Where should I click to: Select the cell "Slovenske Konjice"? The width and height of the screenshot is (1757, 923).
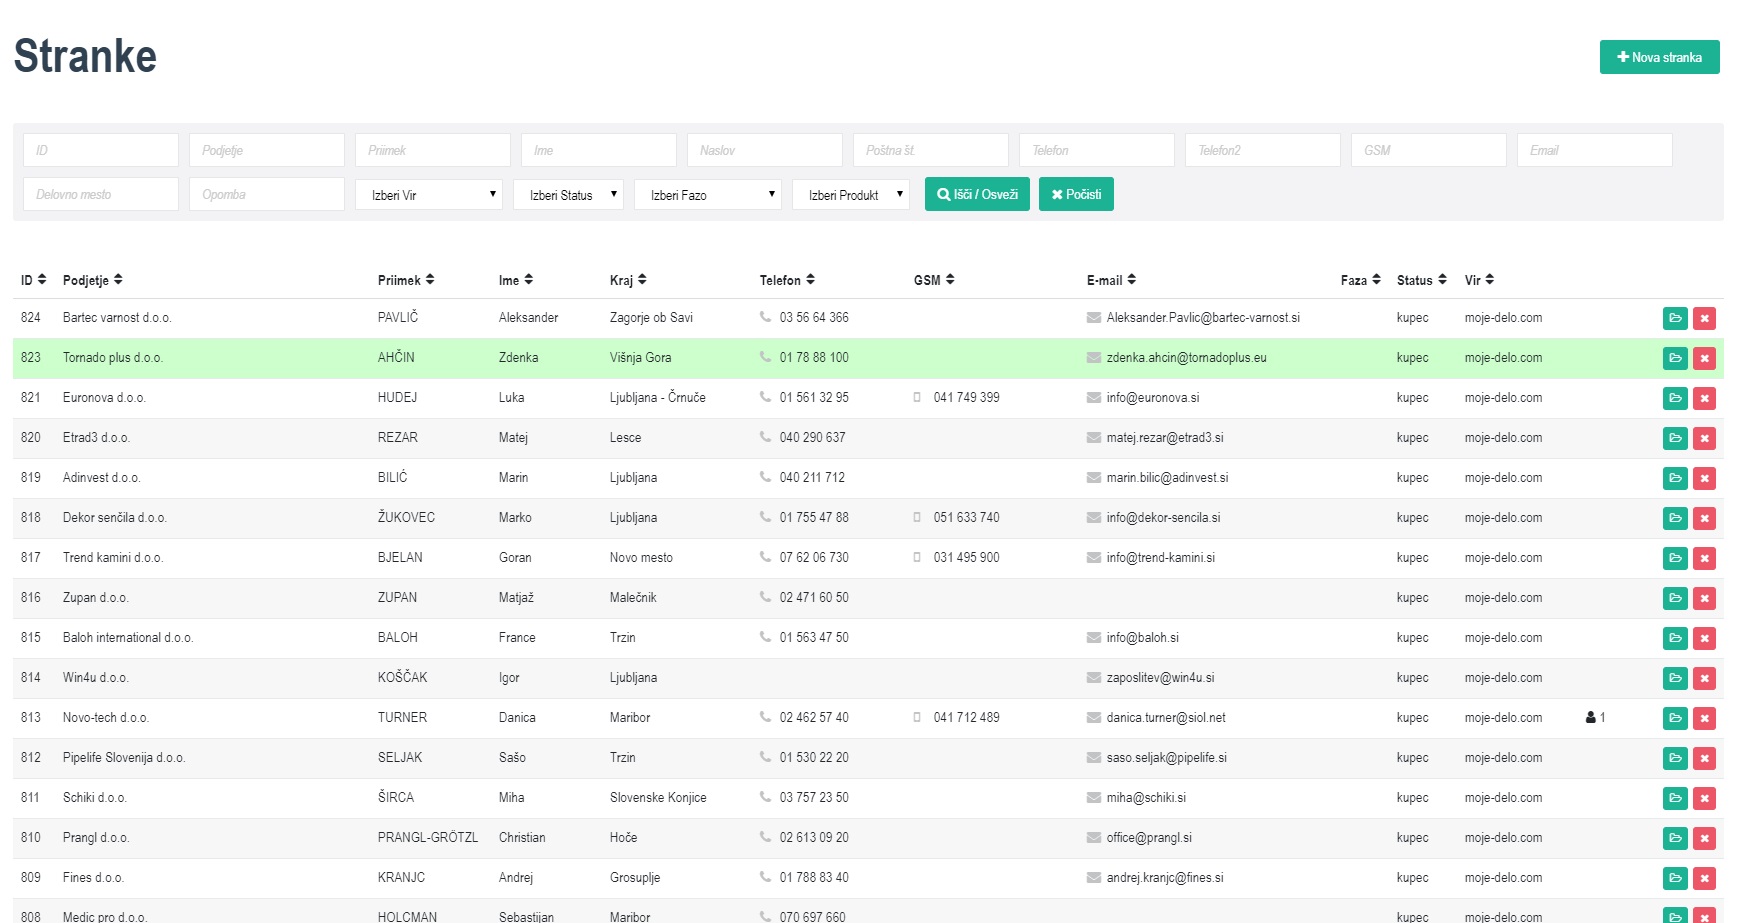(x=658, y=797)
